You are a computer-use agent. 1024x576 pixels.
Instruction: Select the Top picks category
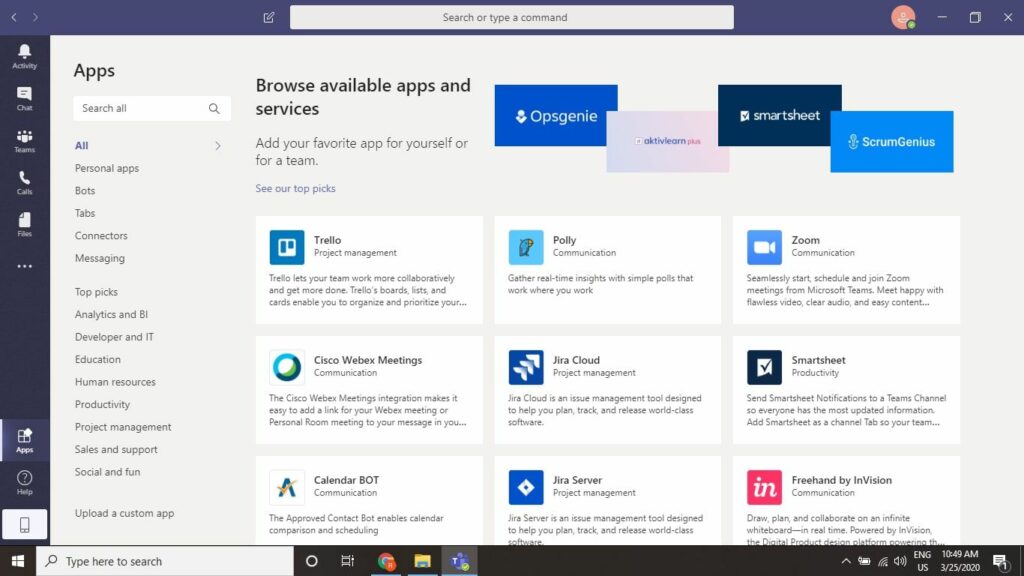point(96,292)
